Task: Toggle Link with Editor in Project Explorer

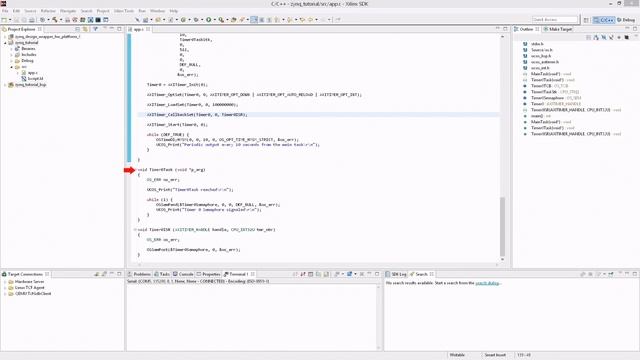Action: click(x=85, y=29)
